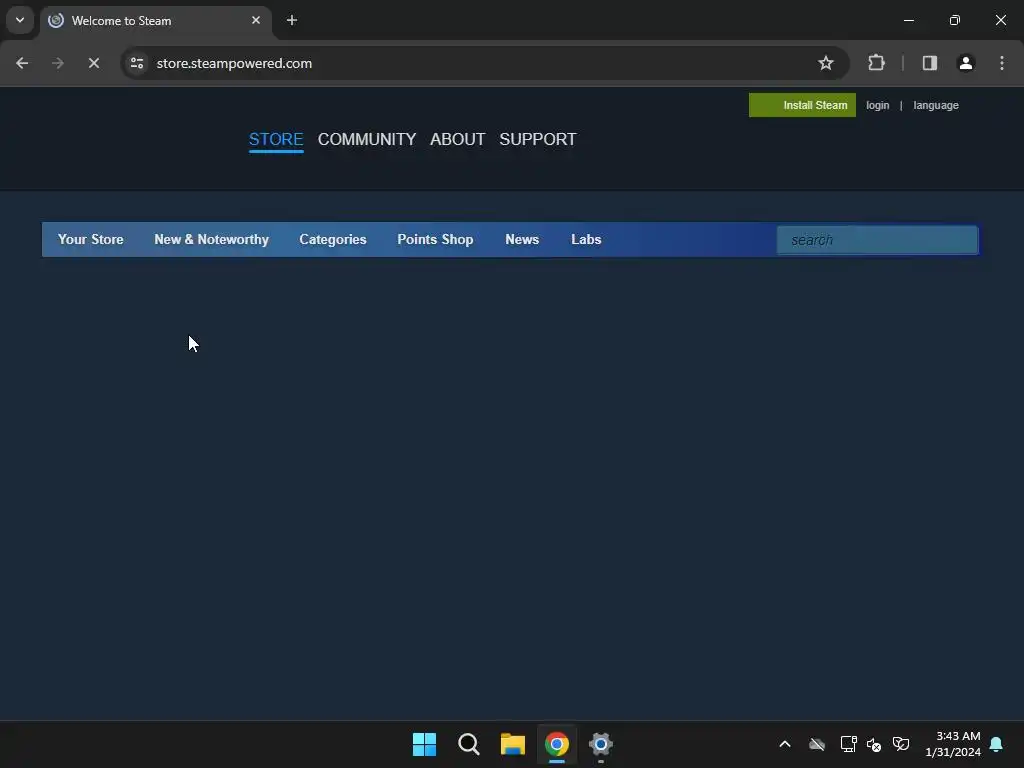Open the Your Store tab
1024x768 pixels.
(91, 239)
